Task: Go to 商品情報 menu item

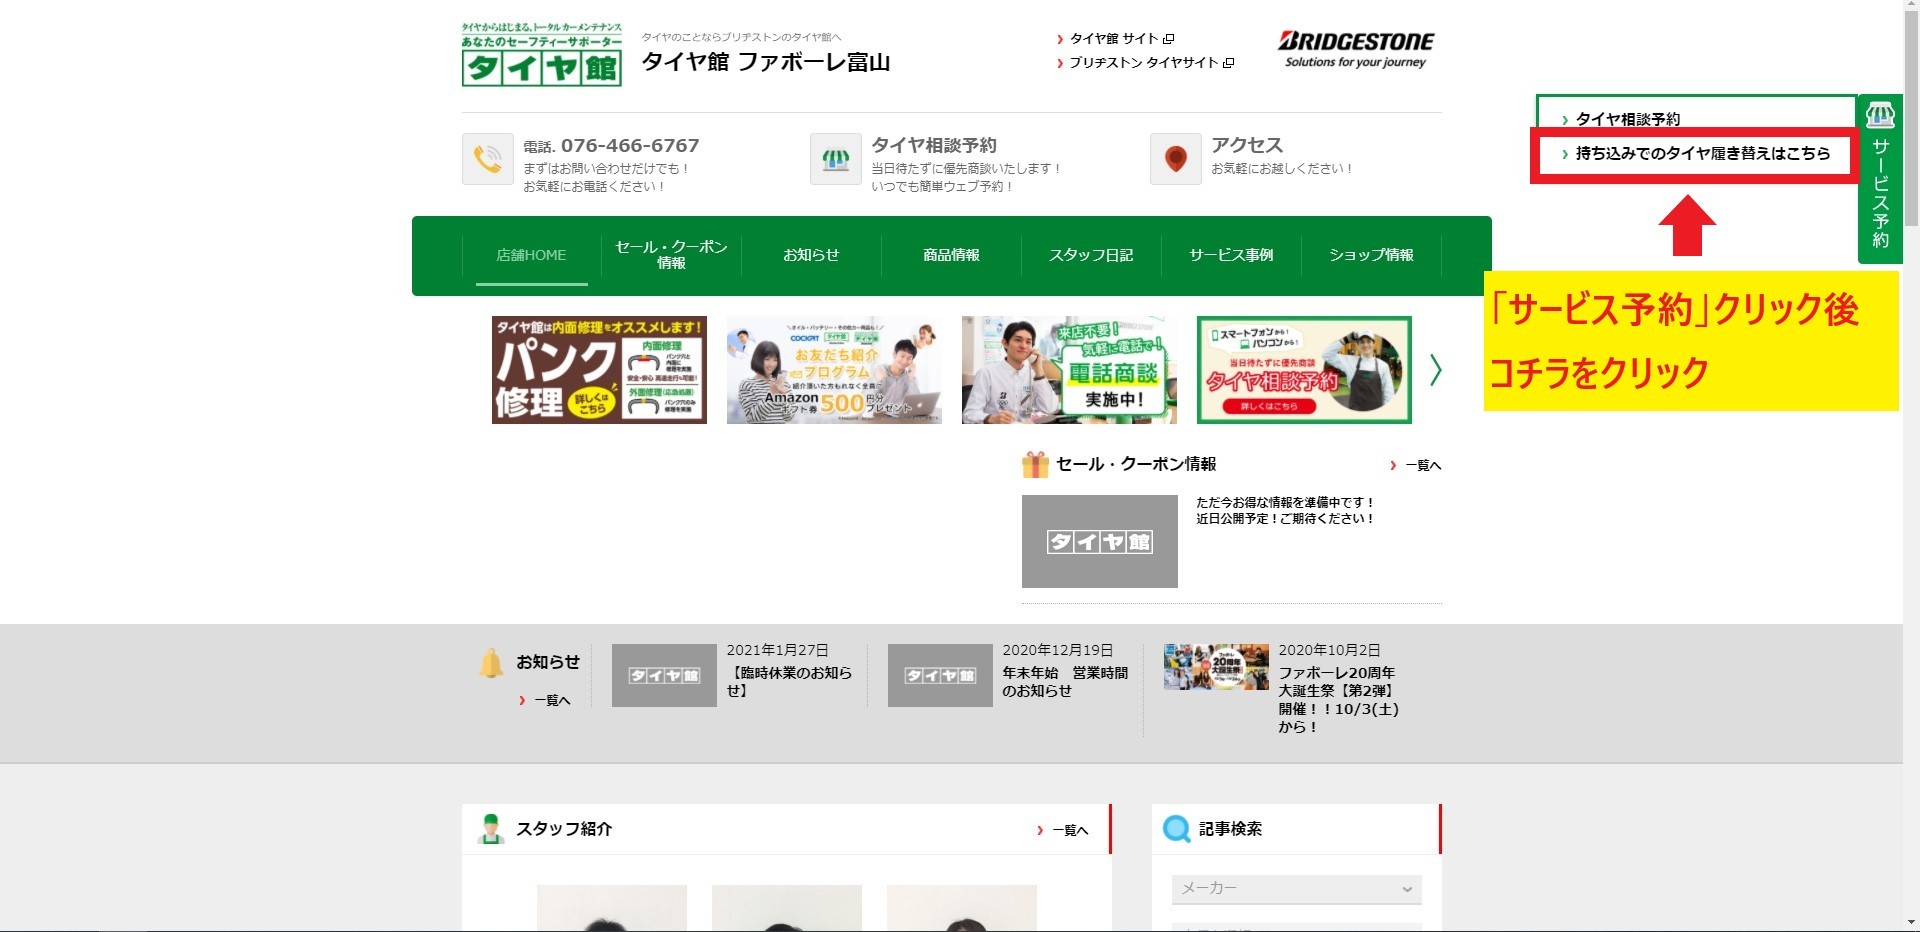Action: (951, 255)
